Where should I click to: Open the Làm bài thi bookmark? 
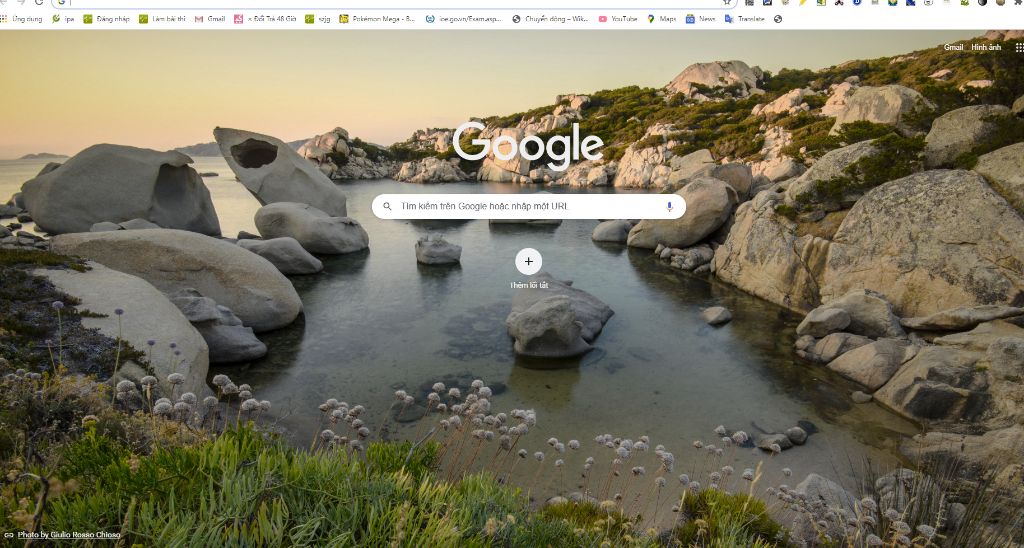click(162, 19)
